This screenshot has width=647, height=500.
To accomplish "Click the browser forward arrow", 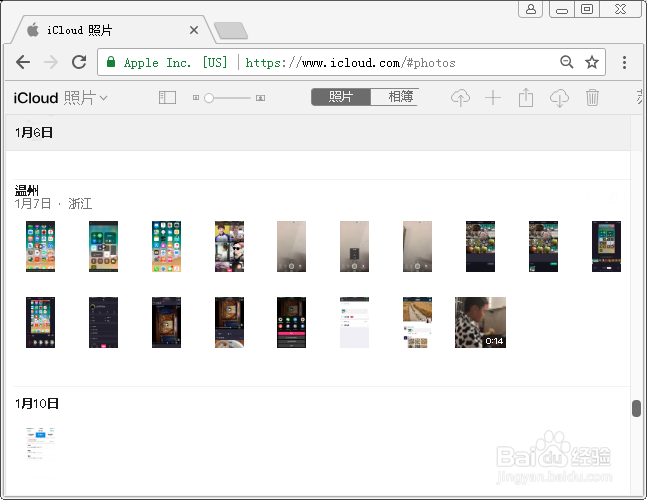I will [x=51, y=62].
